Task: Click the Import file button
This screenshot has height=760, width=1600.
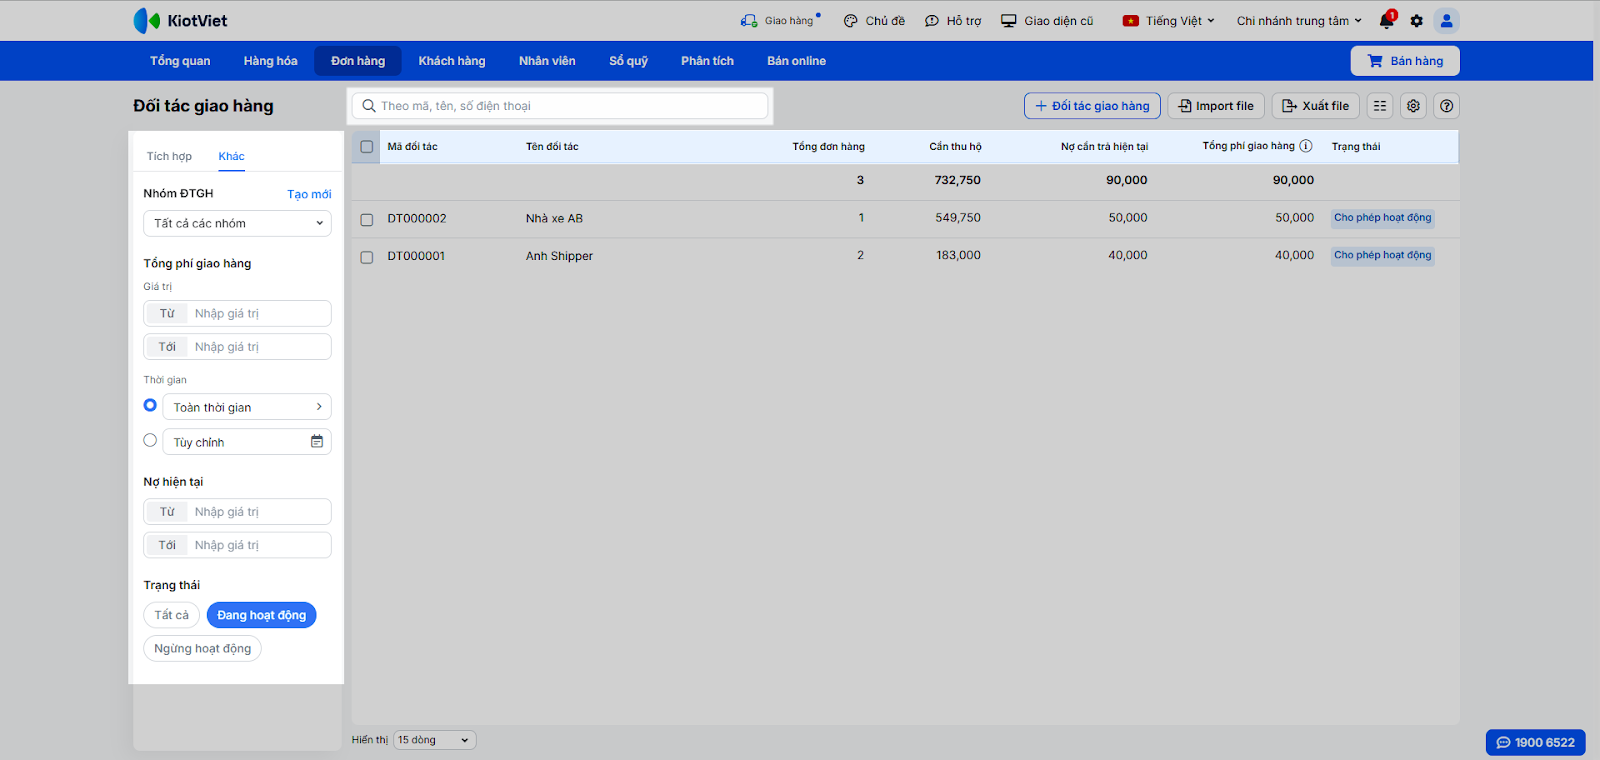Action: click(1216, 106)
